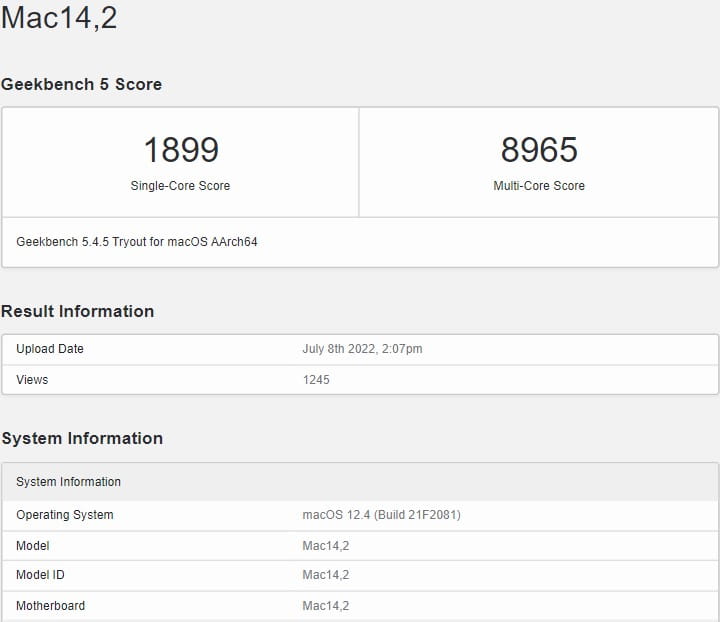This screenshot has width=720, height=622.
Task: Click the Operating System label
Action: [65, 515]
